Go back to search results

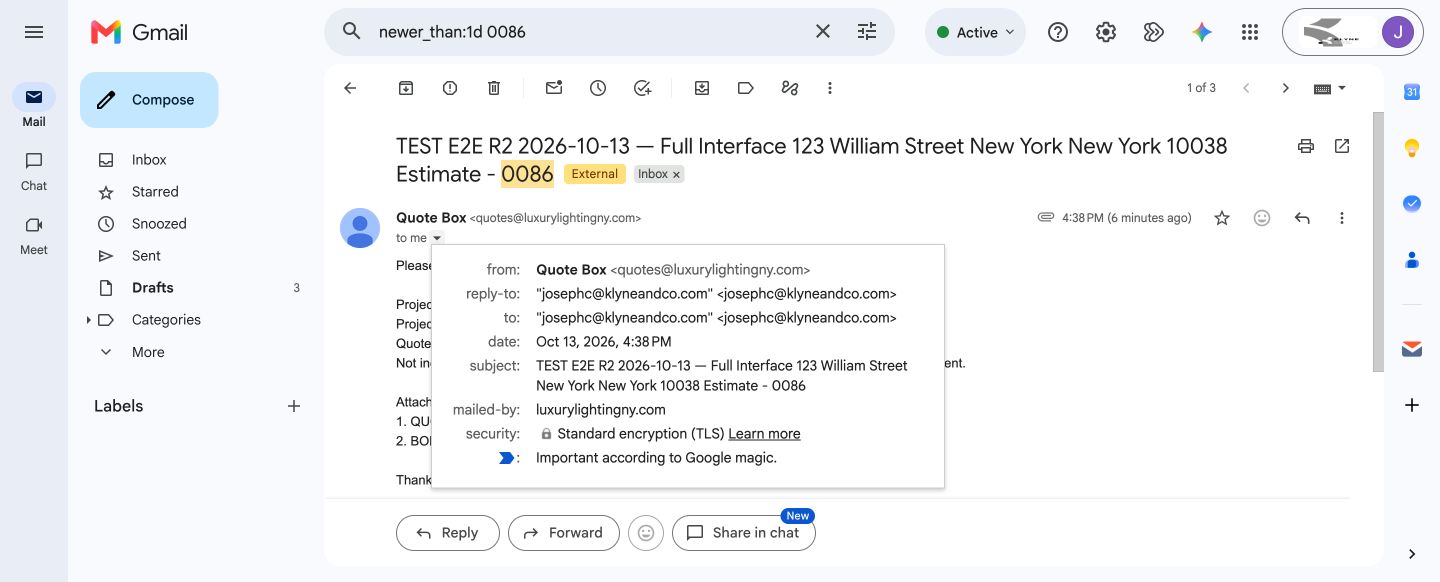pos(350,88)
